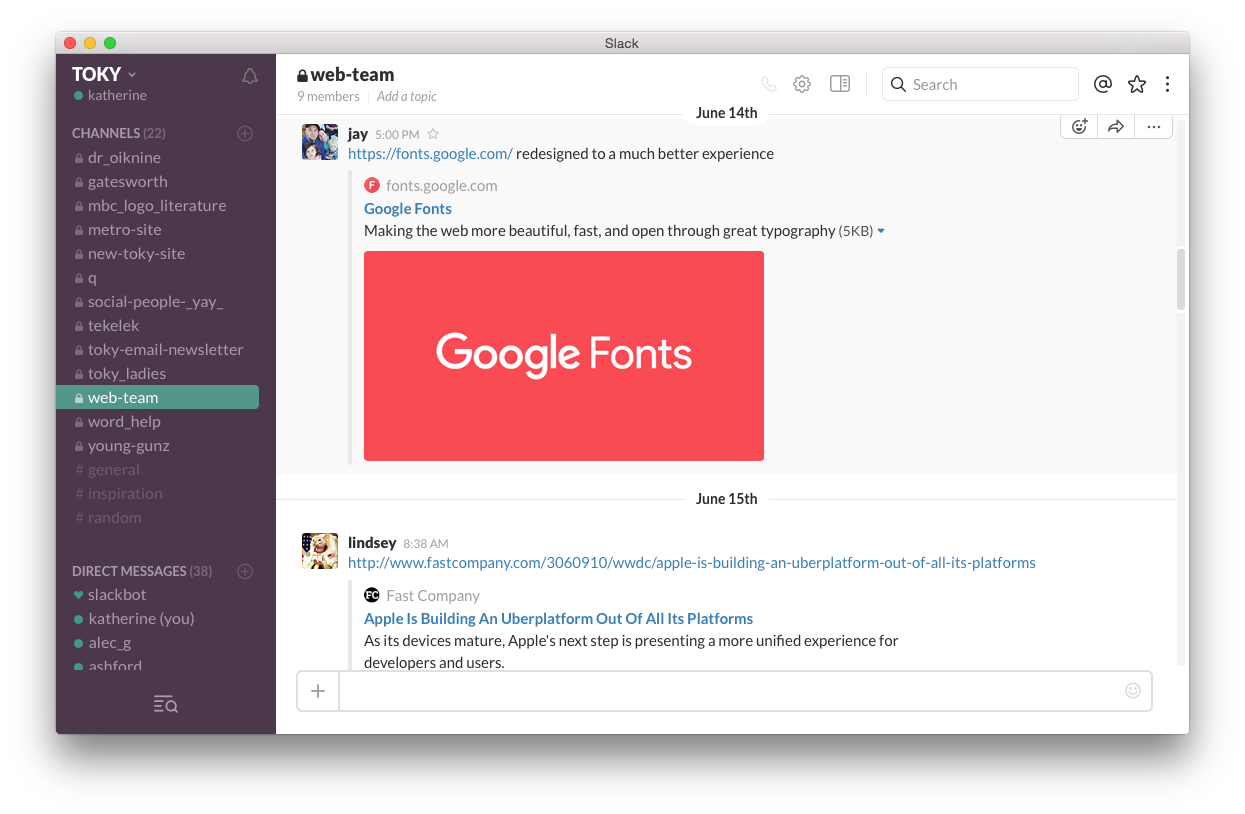The image size is (1245, 814).
Task: Click the June 15th date divider
Action: (x=727, y=499)
